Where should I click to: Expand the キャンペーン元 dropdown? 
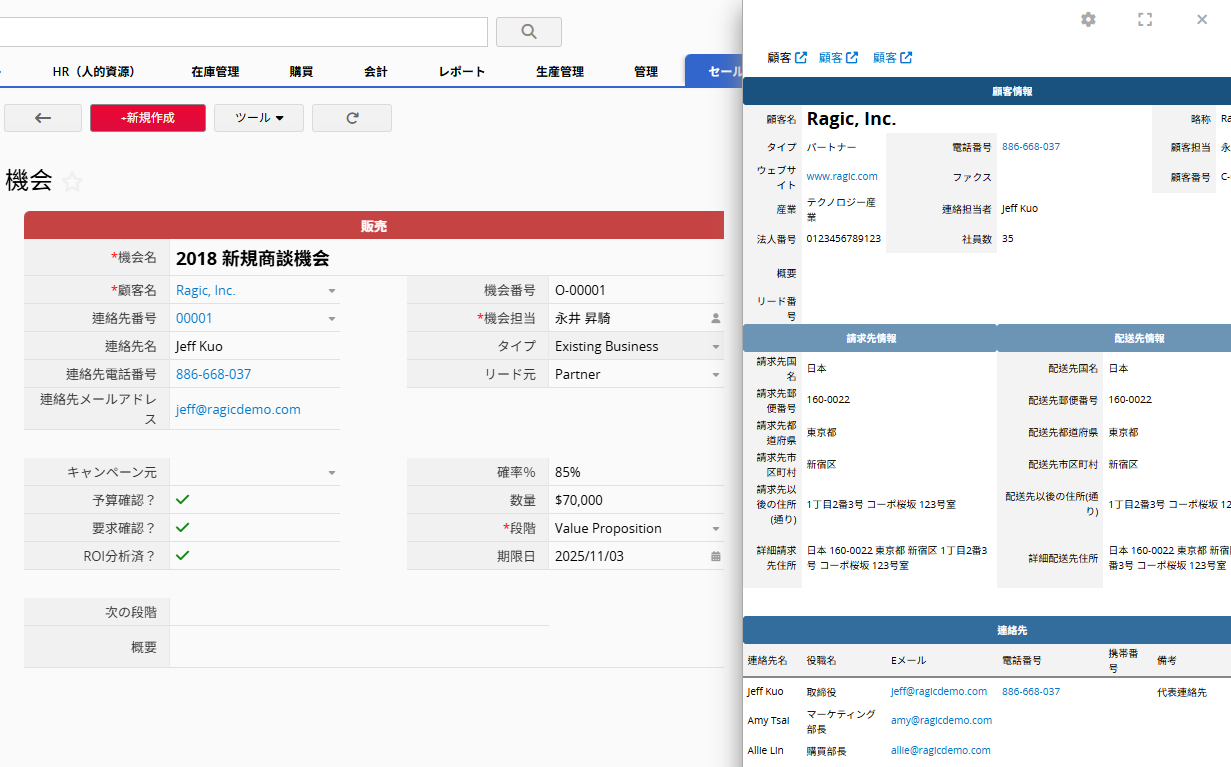[x=331, y=473]
